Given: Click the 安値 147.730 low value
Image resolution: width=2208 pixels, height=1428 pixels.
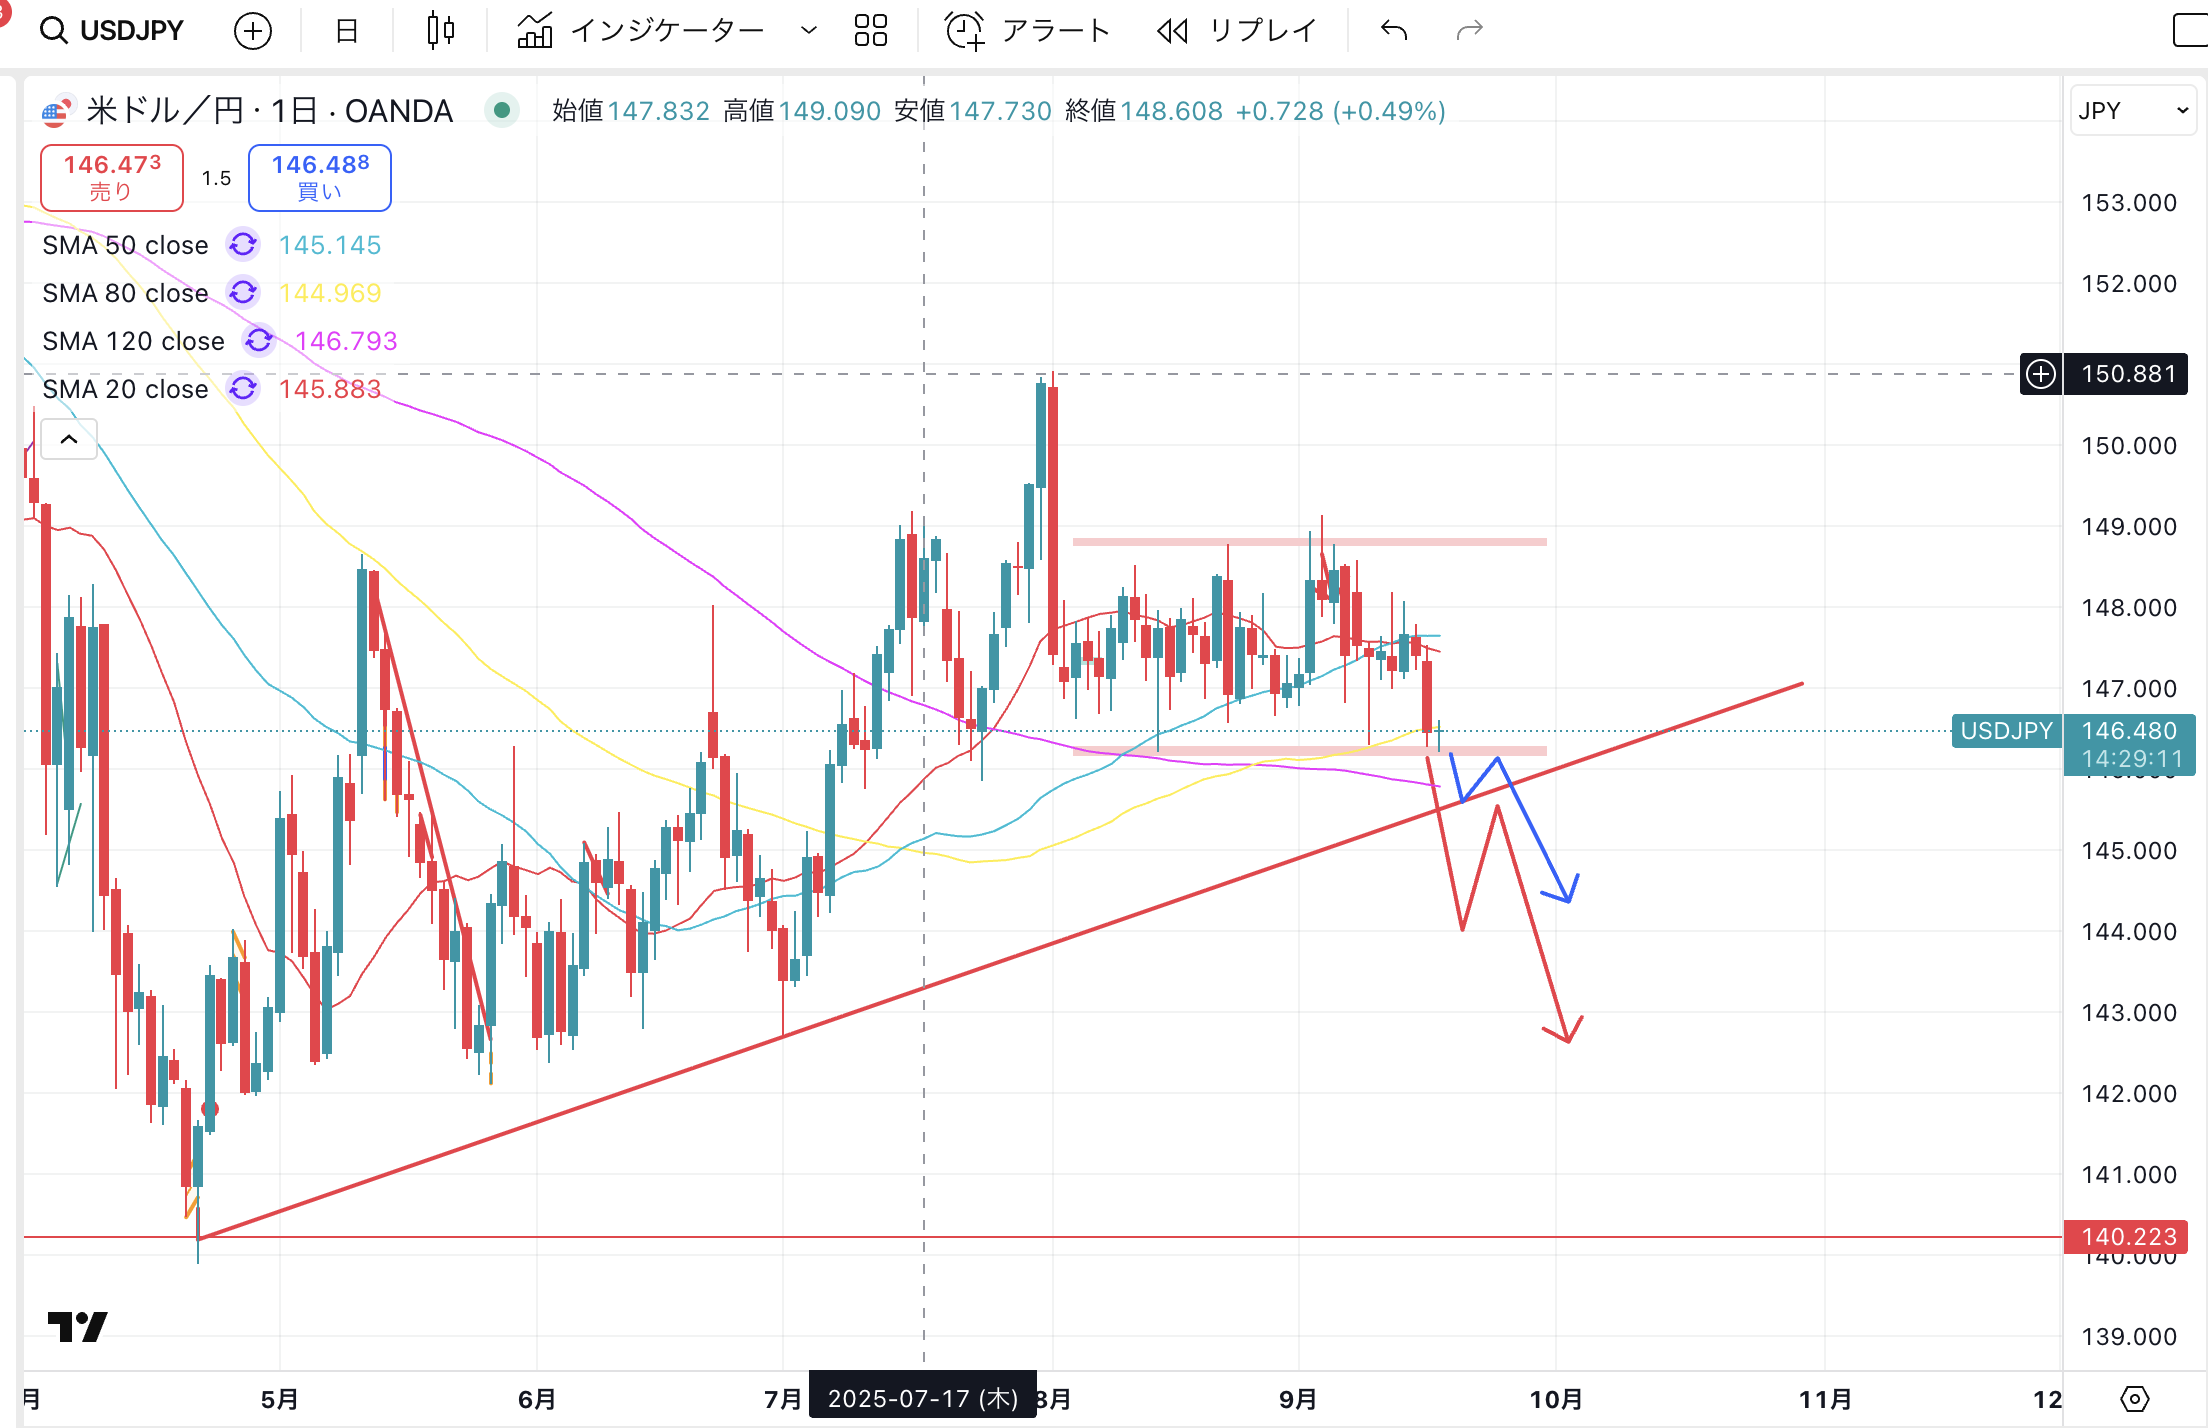Looking at the screenshot, I should [x=973, y=111].
